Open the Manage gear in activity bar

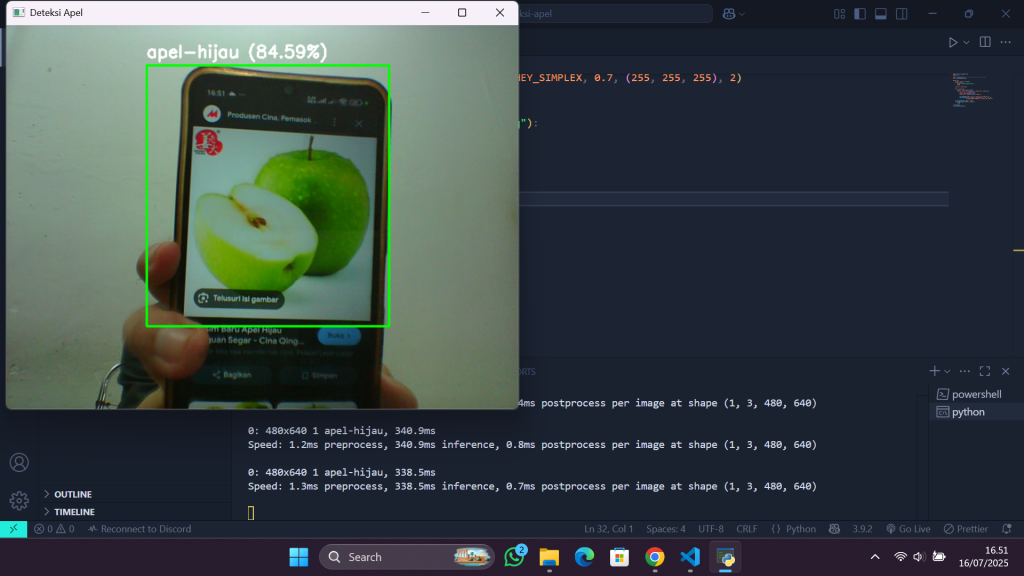[x=19, y=501]
